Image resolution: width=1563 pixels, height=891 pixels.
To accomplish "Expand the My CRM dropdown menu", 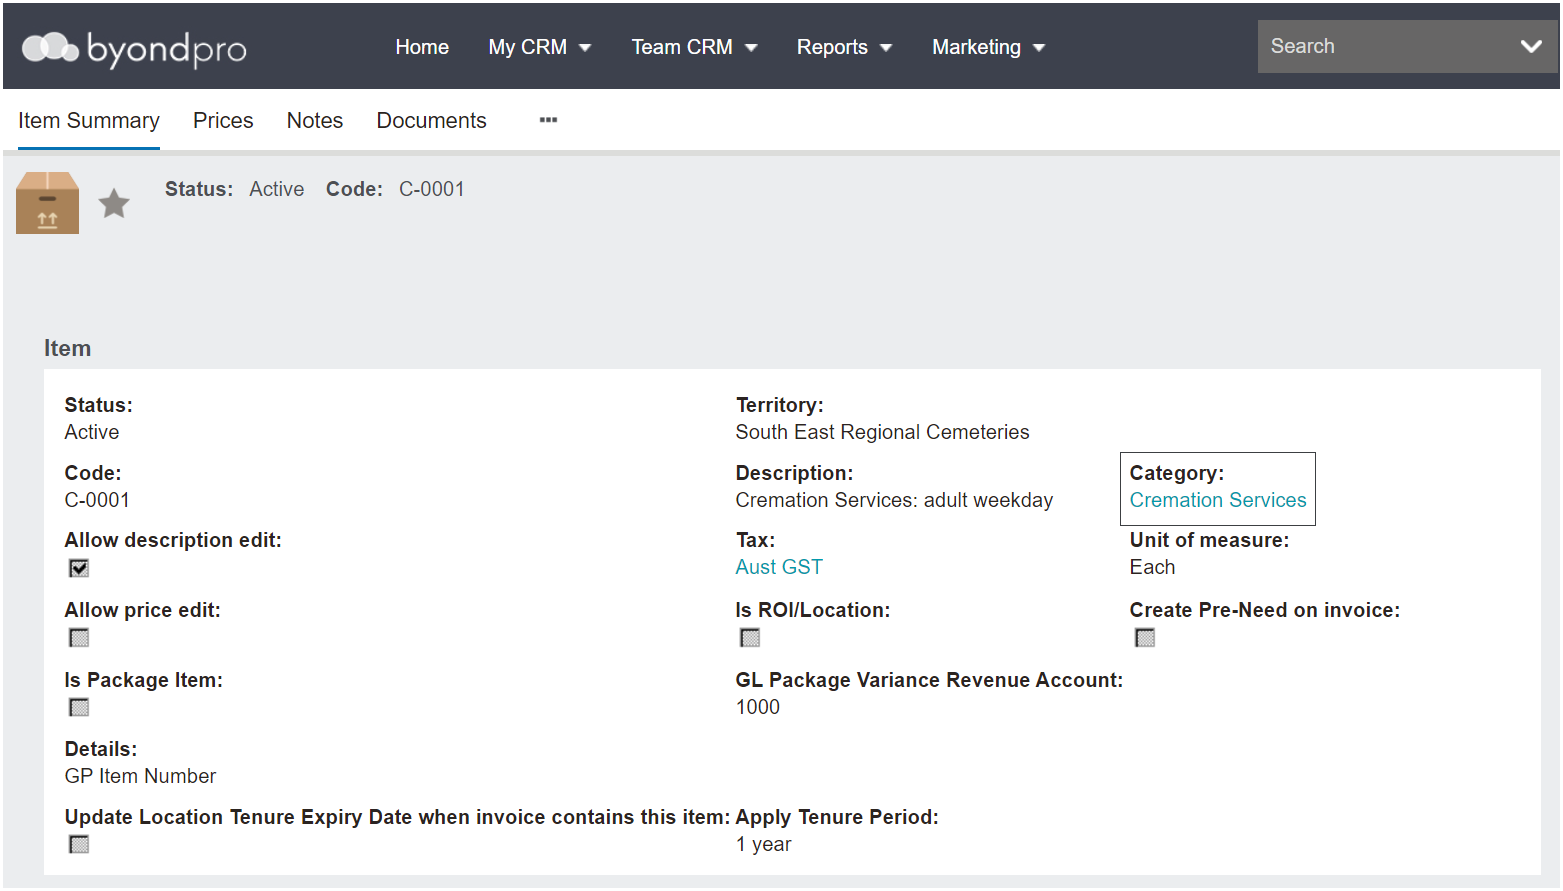I will click(x=540, y=47).
